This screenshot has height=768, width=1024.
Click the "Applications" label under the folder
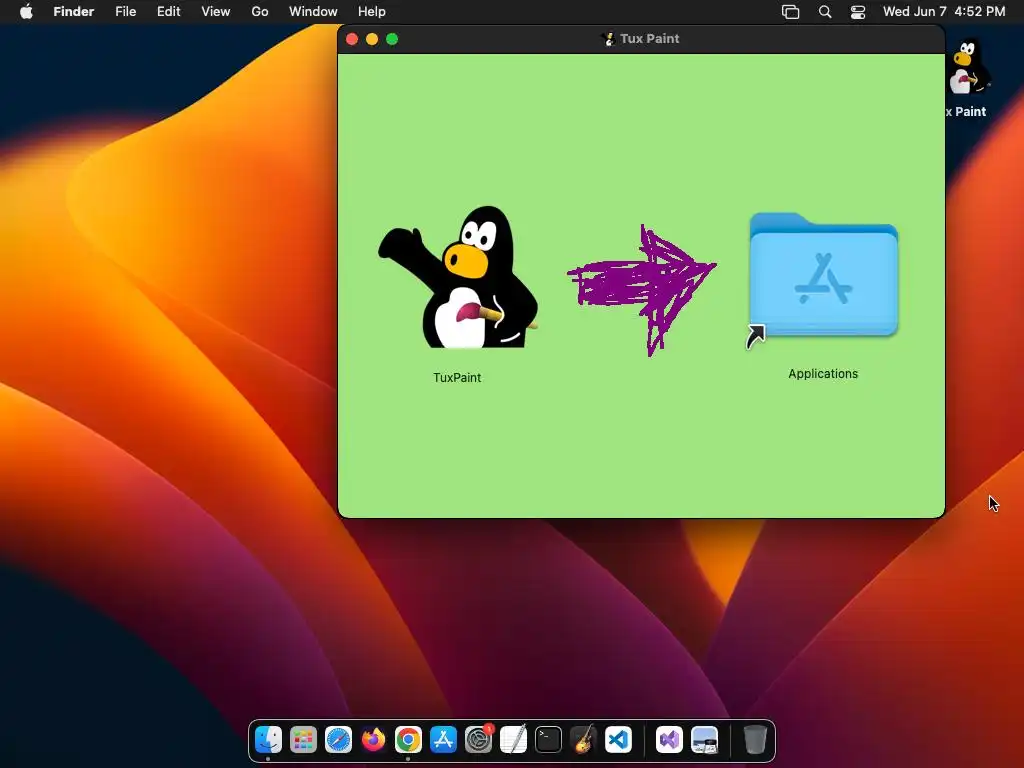823,374
